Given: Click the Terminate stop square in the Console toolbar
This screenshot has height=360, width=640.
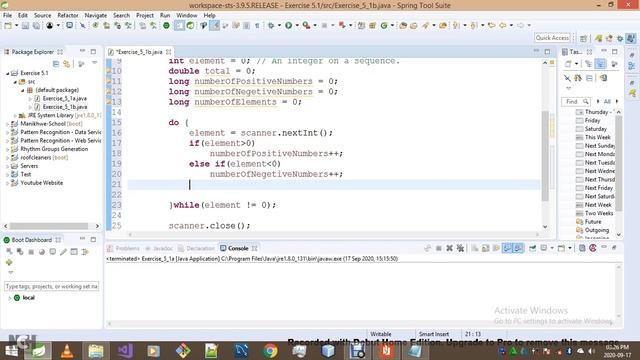Looking at the screenshot, I should pyautogui.click(x=439, y=248).
